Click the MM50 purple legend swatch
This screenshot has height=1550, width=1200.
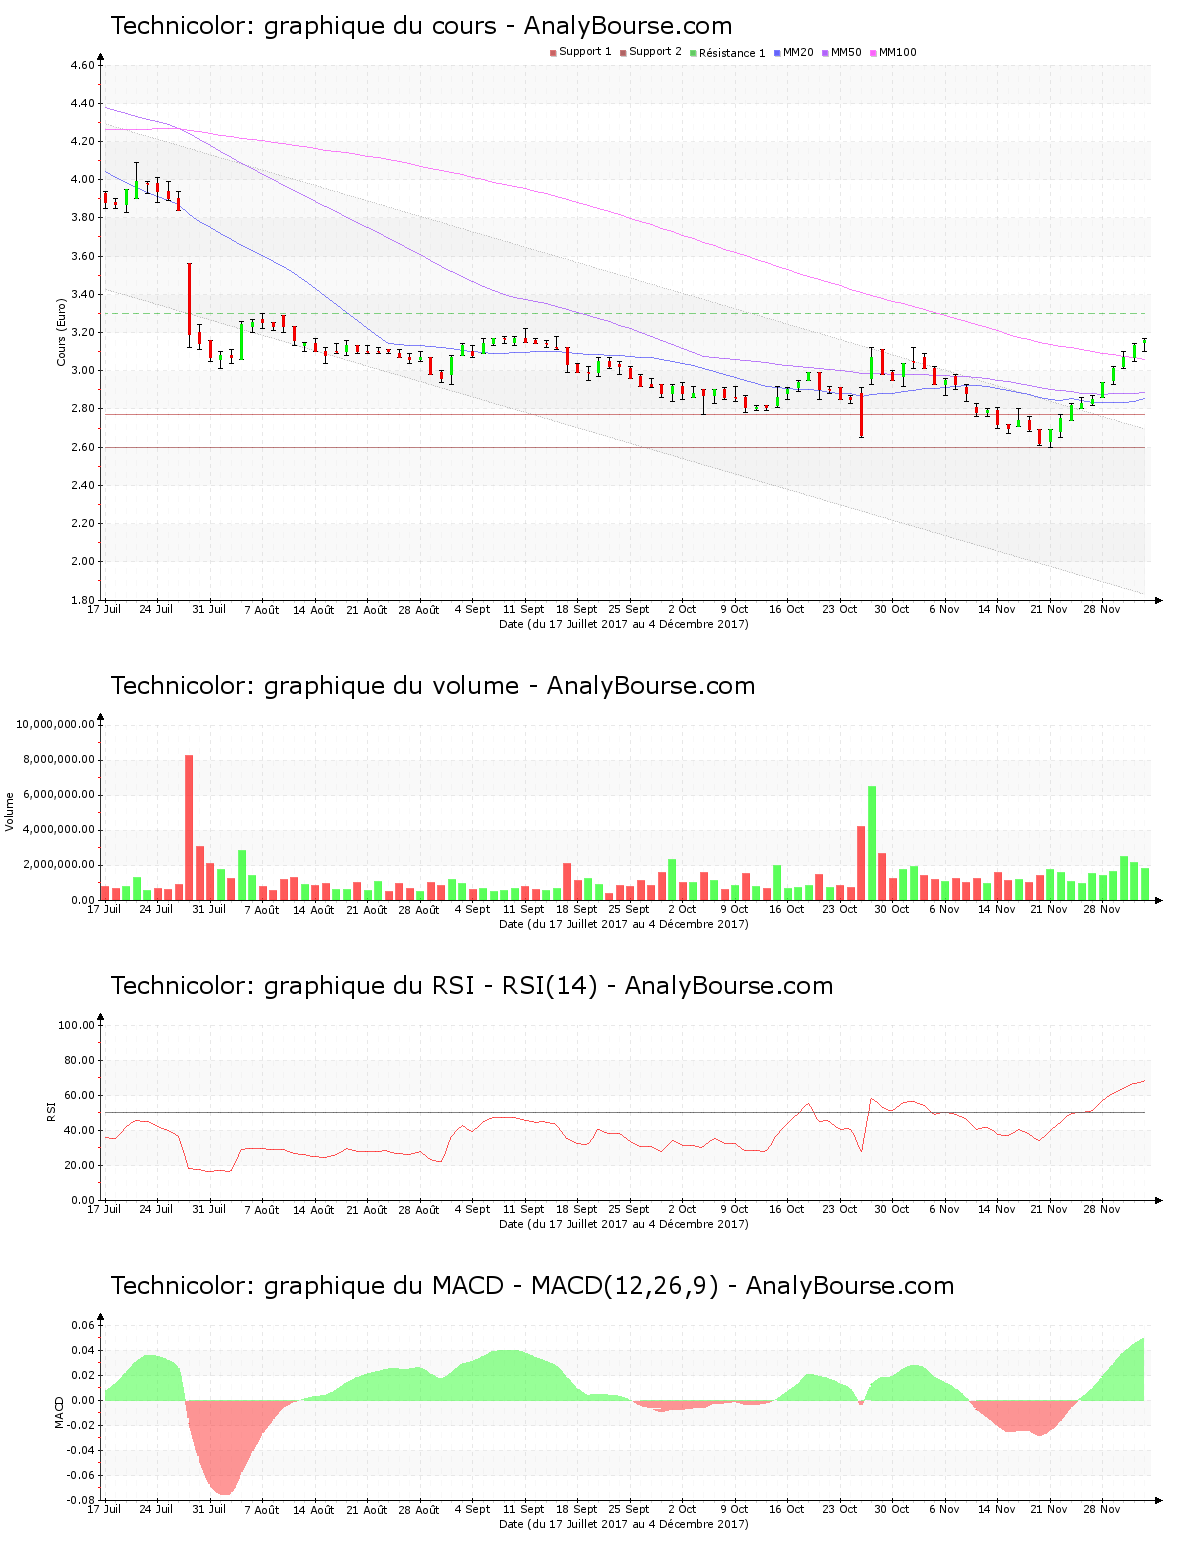pos(825,52)
